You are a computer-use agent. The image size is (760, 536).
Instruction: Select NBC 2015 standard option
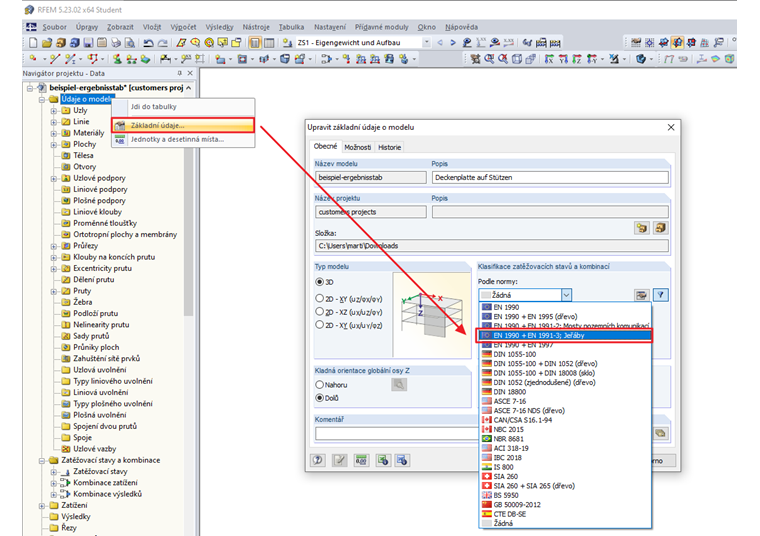pos(565,429)
